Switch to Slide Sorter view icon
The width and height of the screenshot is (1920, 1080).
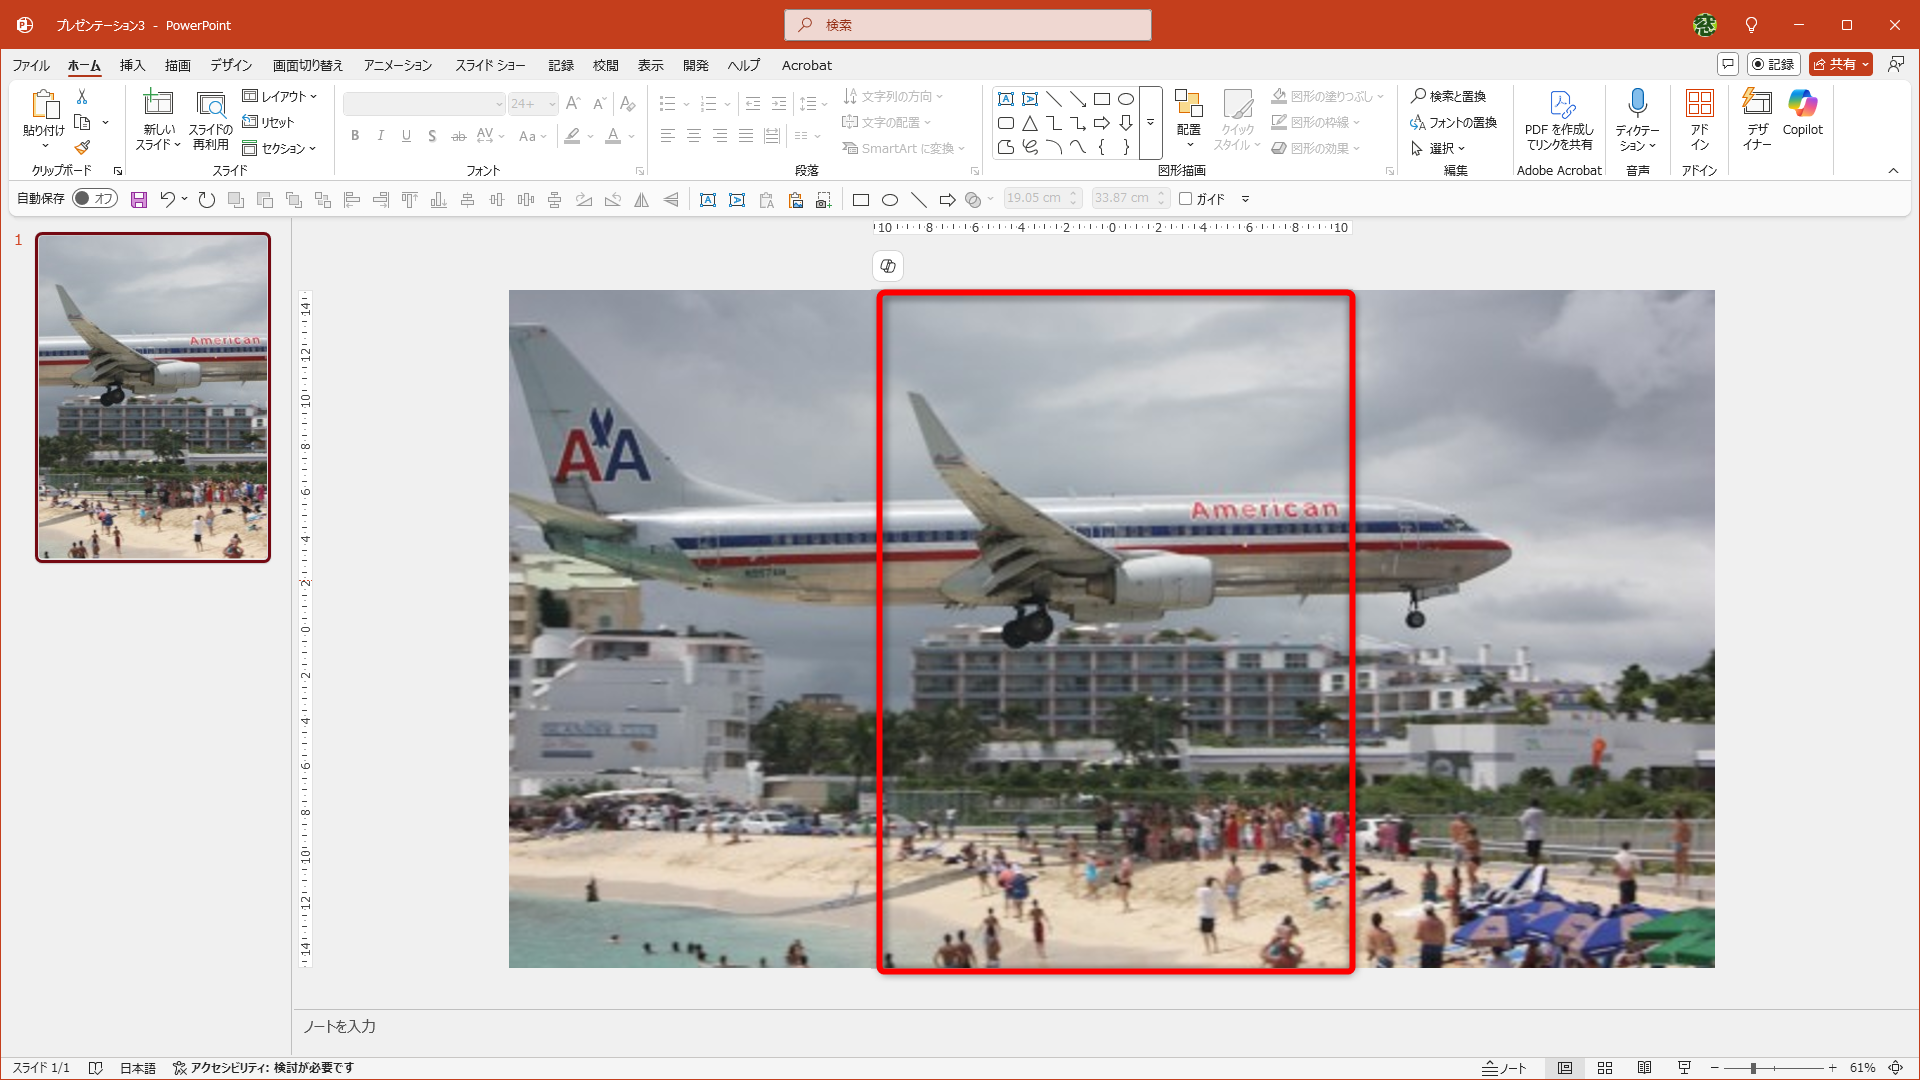click(x=1605, y=1068)
